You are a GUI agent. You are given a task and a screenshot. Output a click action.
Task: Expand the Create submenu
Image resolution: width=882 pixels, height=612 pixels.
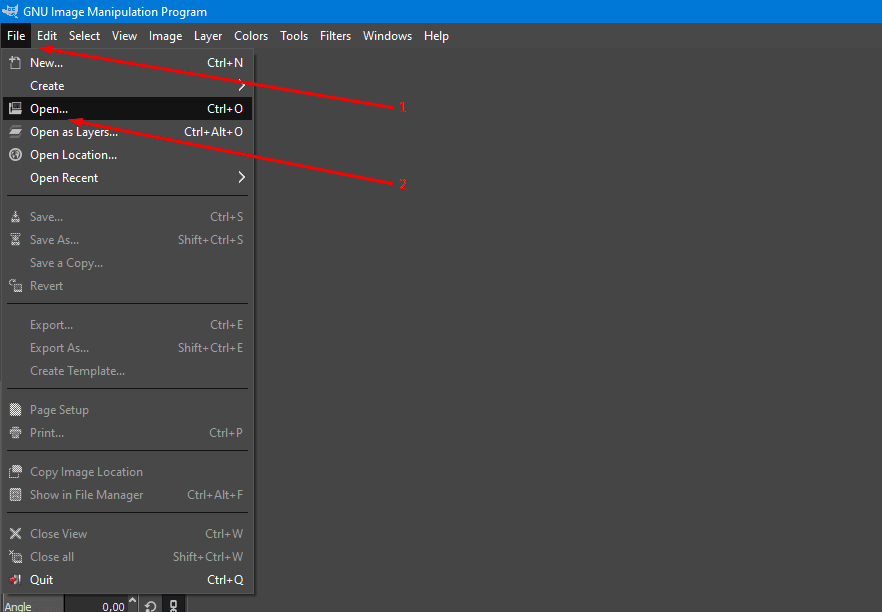coord(127,86)
